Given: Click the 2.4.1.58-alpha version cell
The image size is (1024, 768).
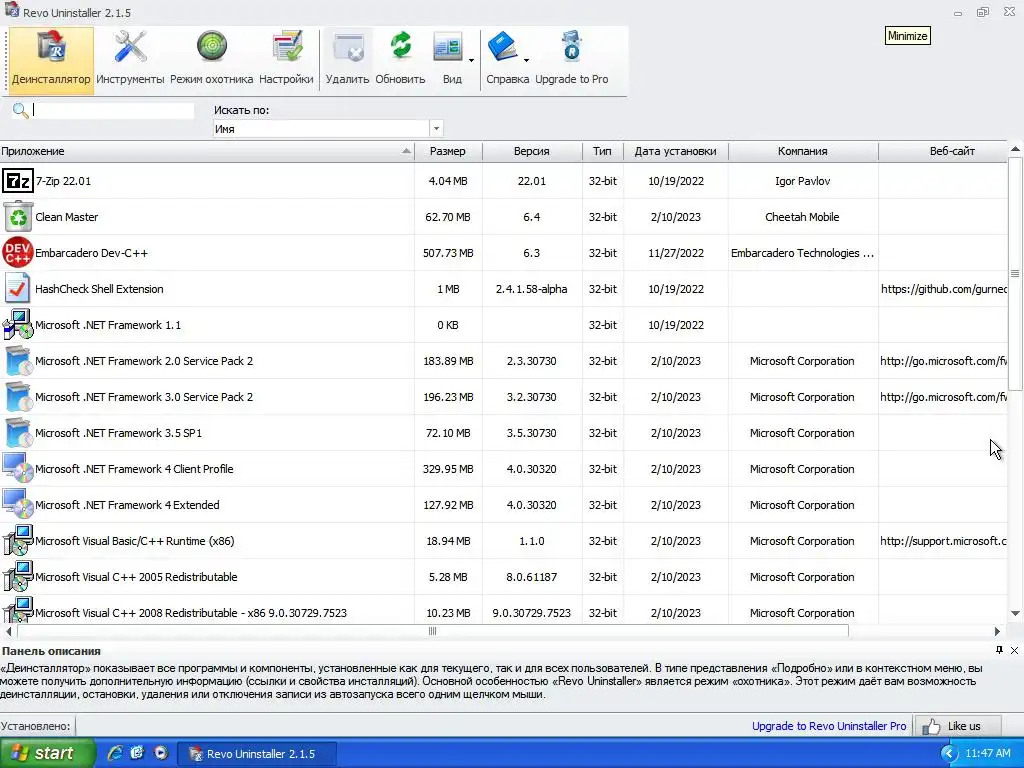Looking at the screenshot, I should point(532,289).
